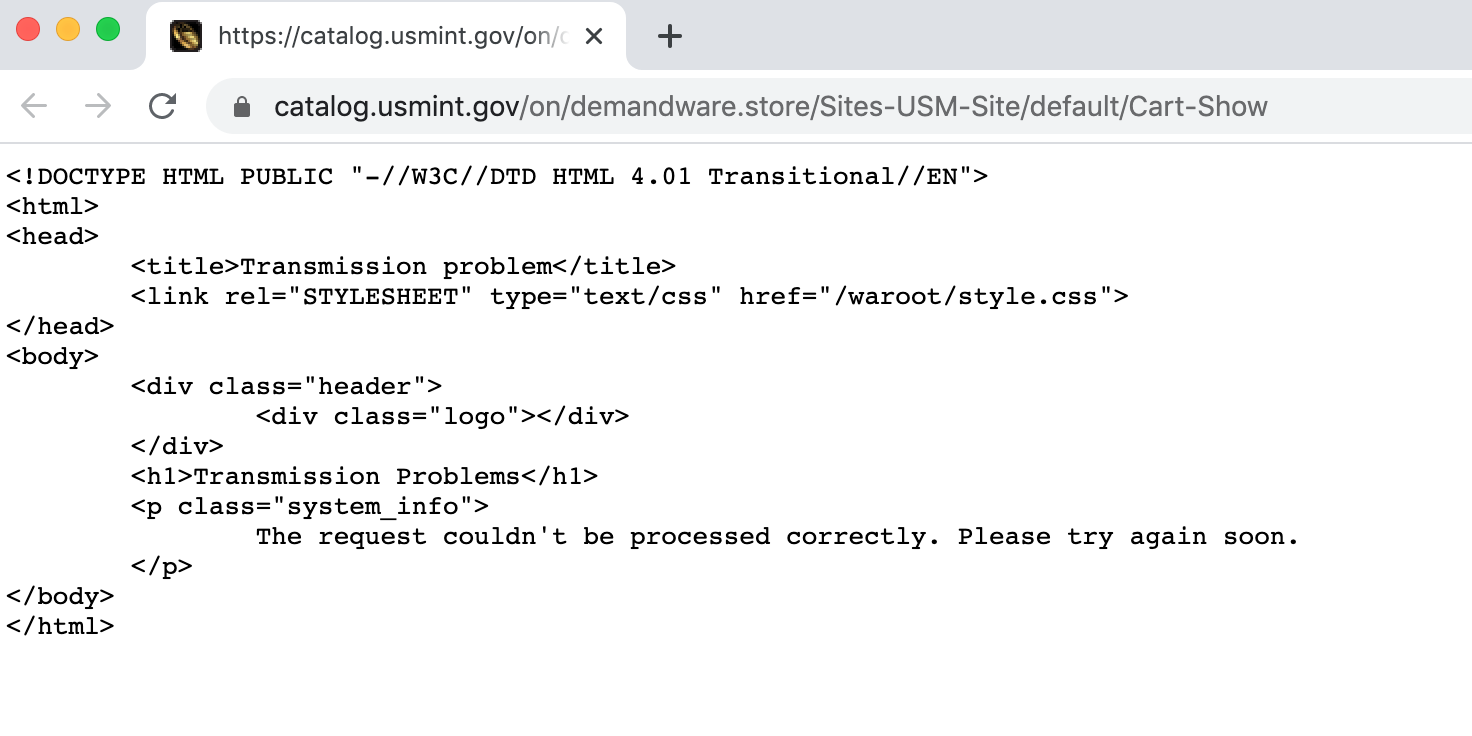Click the div class logo line
The height and width of the screenshot is (736, 1472).
pyautogui.click(x=443, y=417)
